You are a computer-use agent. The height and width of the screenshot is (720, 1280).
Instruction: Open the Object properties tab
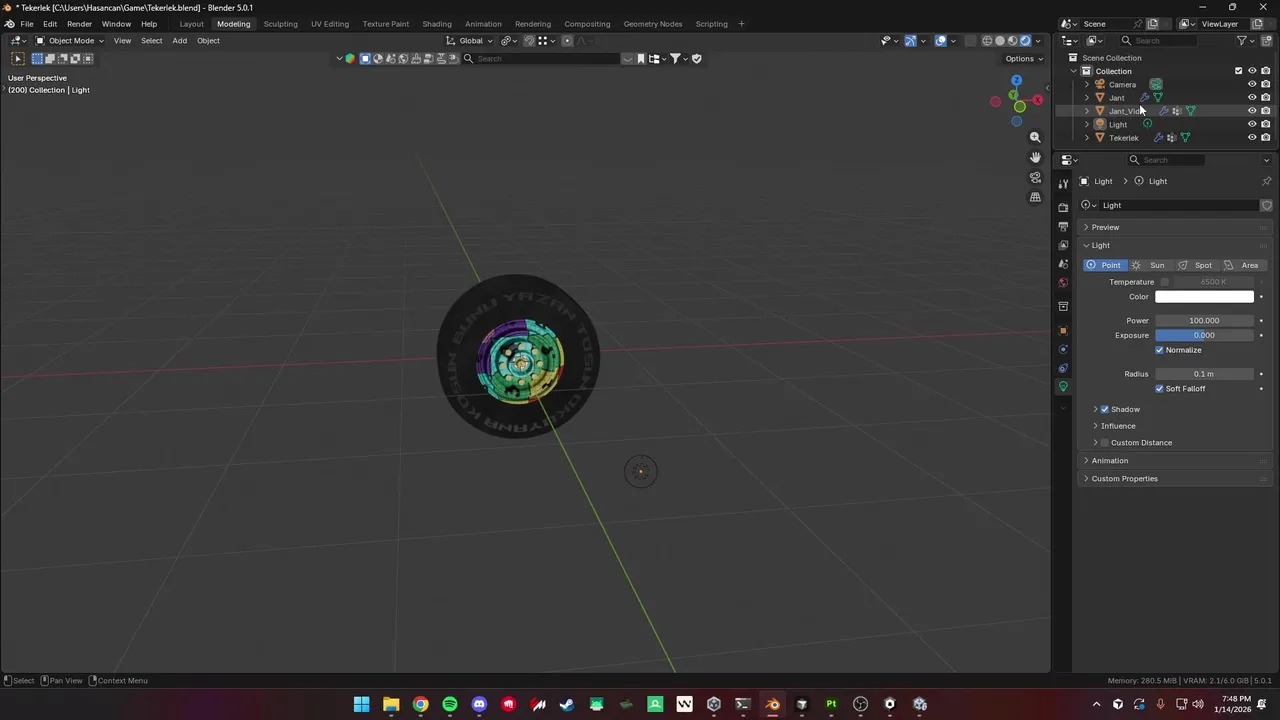[x=1063, y=330]
